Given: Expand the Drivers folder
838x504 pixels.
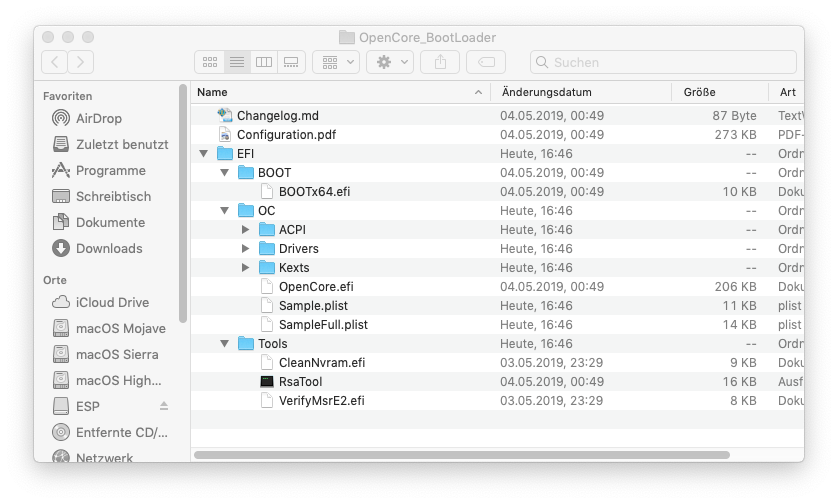Looking at the screenshot, I should [245, 249].
